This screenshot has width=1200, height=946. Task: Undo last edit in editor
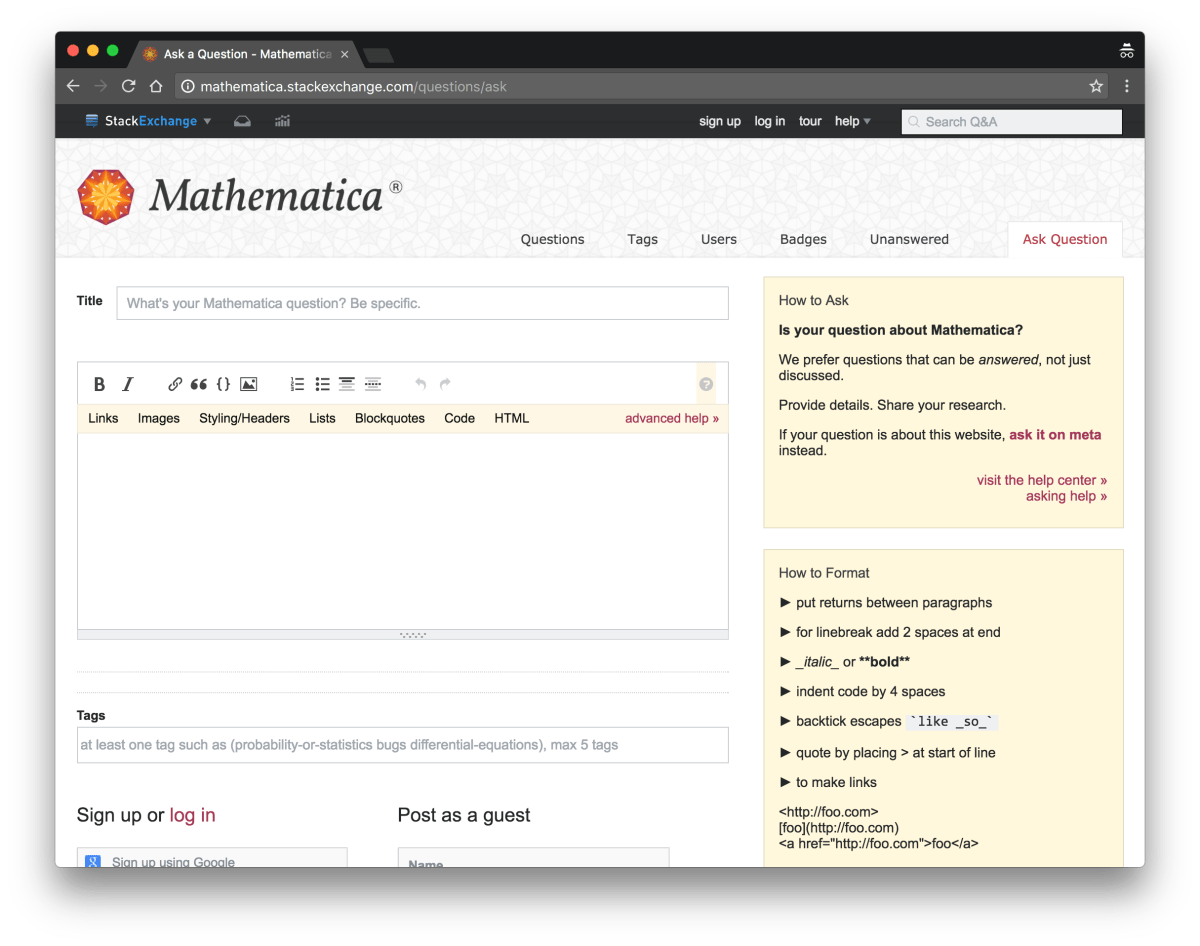pos(420,384)
